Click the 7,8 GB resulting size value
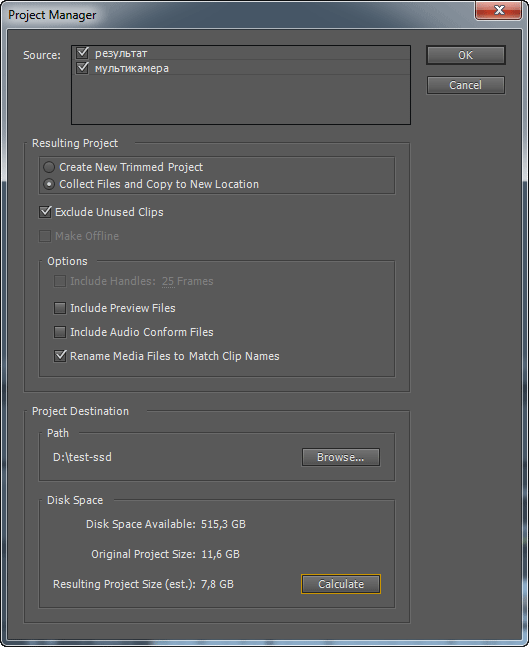Screen dimensions: 529x647 pyautogui.click(x=217, y=584)
